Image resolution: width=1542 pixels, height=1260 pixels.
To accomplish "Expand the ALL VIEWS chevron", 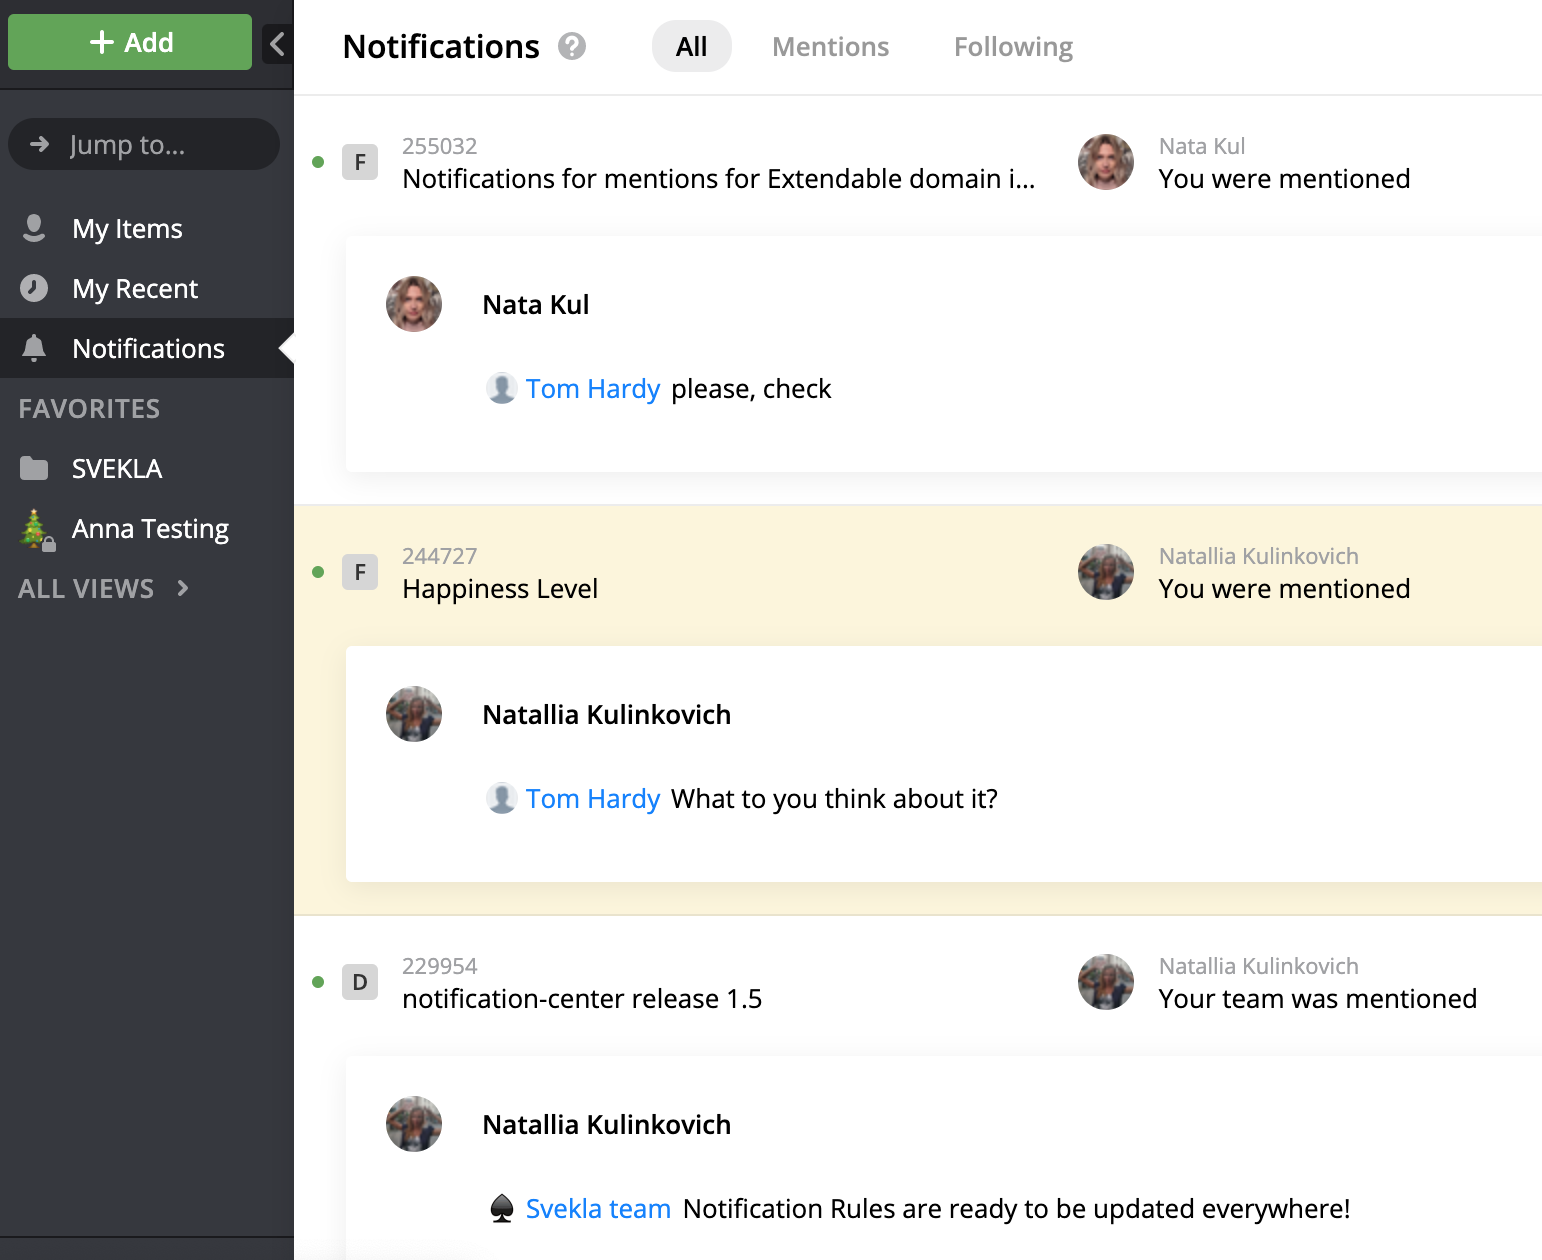I will coord(182,588).
